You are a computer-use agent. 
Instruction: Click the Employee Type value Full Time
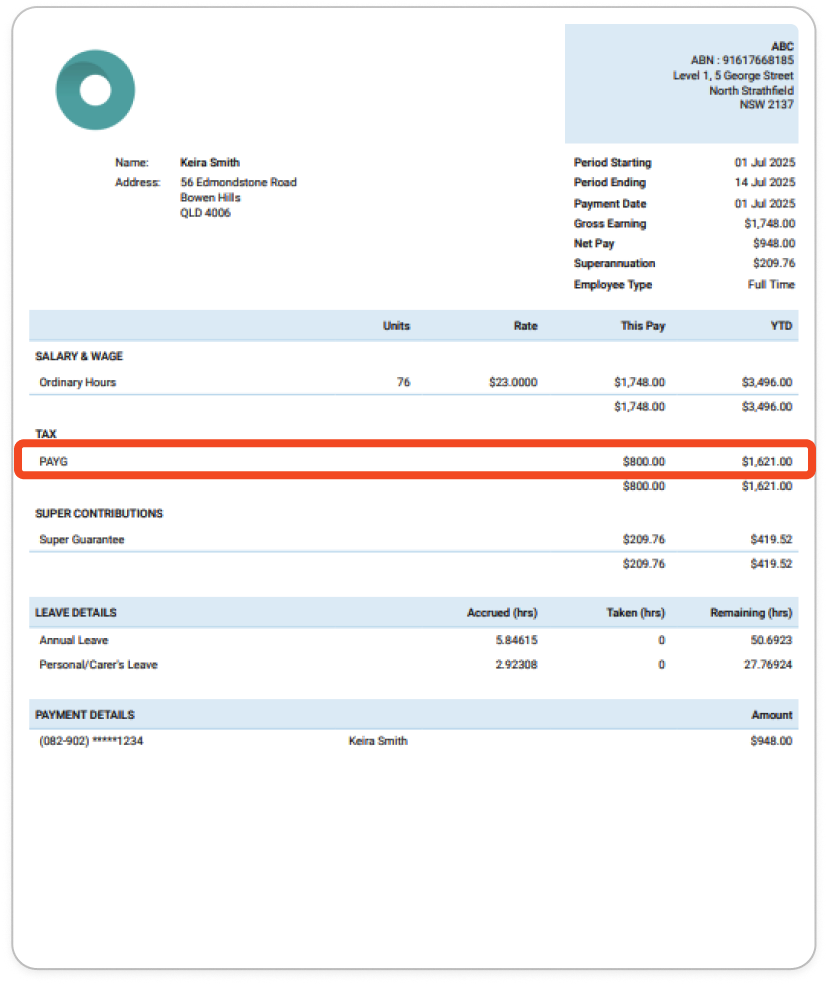click(x=772, y=284)
